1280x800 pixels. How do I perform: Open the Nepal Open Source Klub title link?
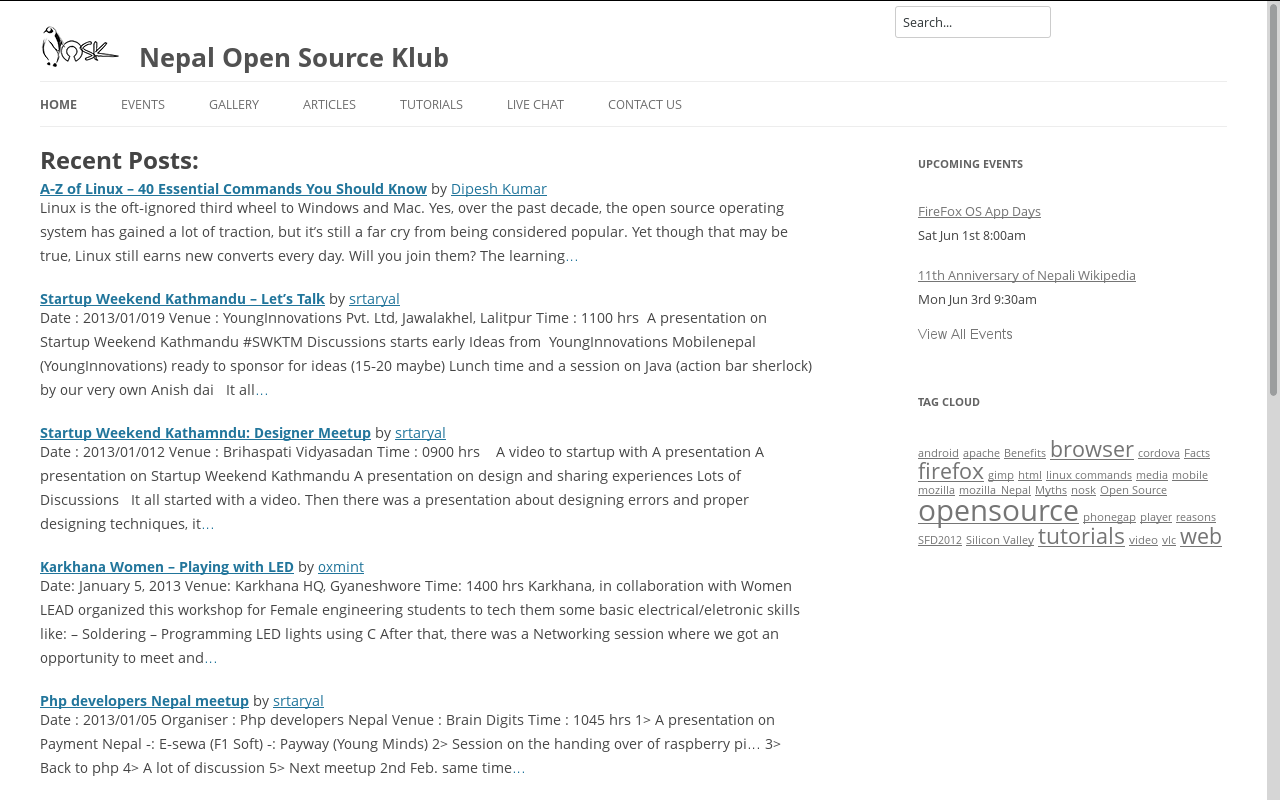[294, 58]
